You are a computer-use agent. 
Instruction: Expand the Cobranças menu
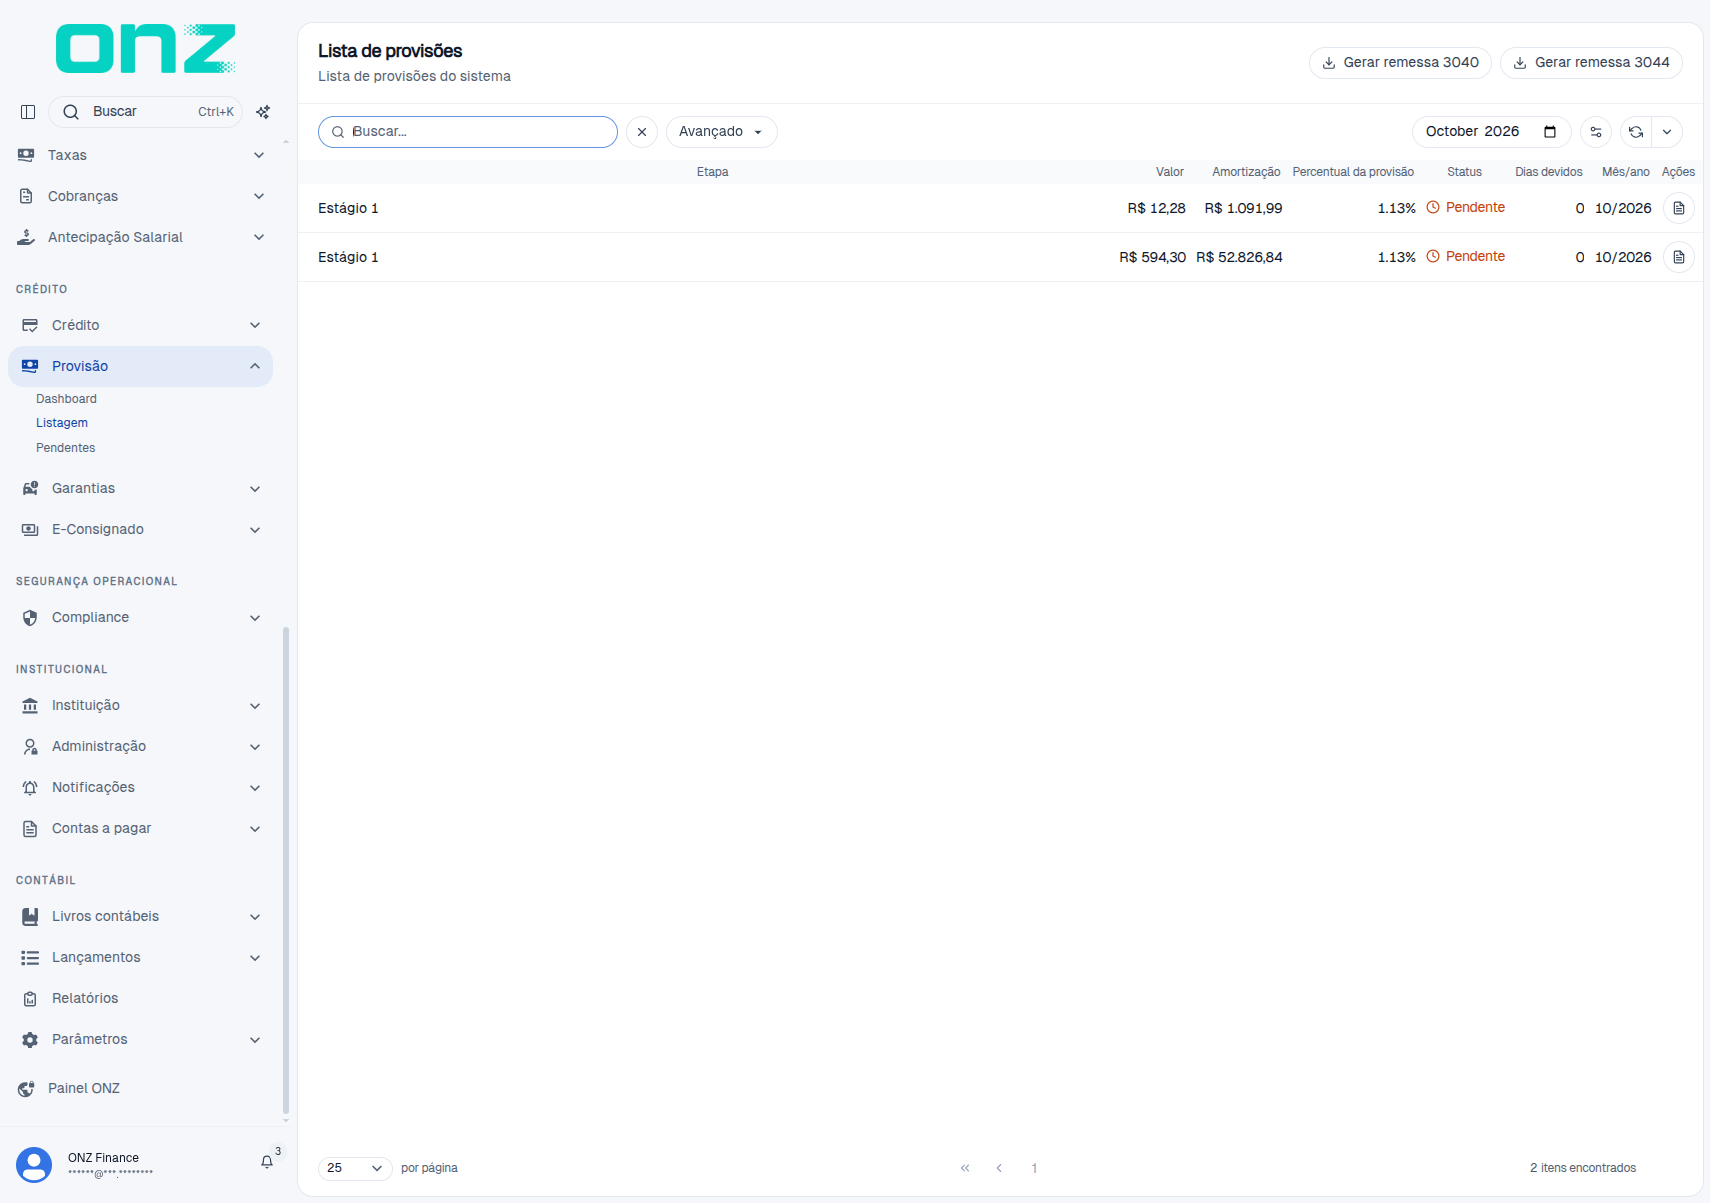pyautogui.click(x=140, y=196)
